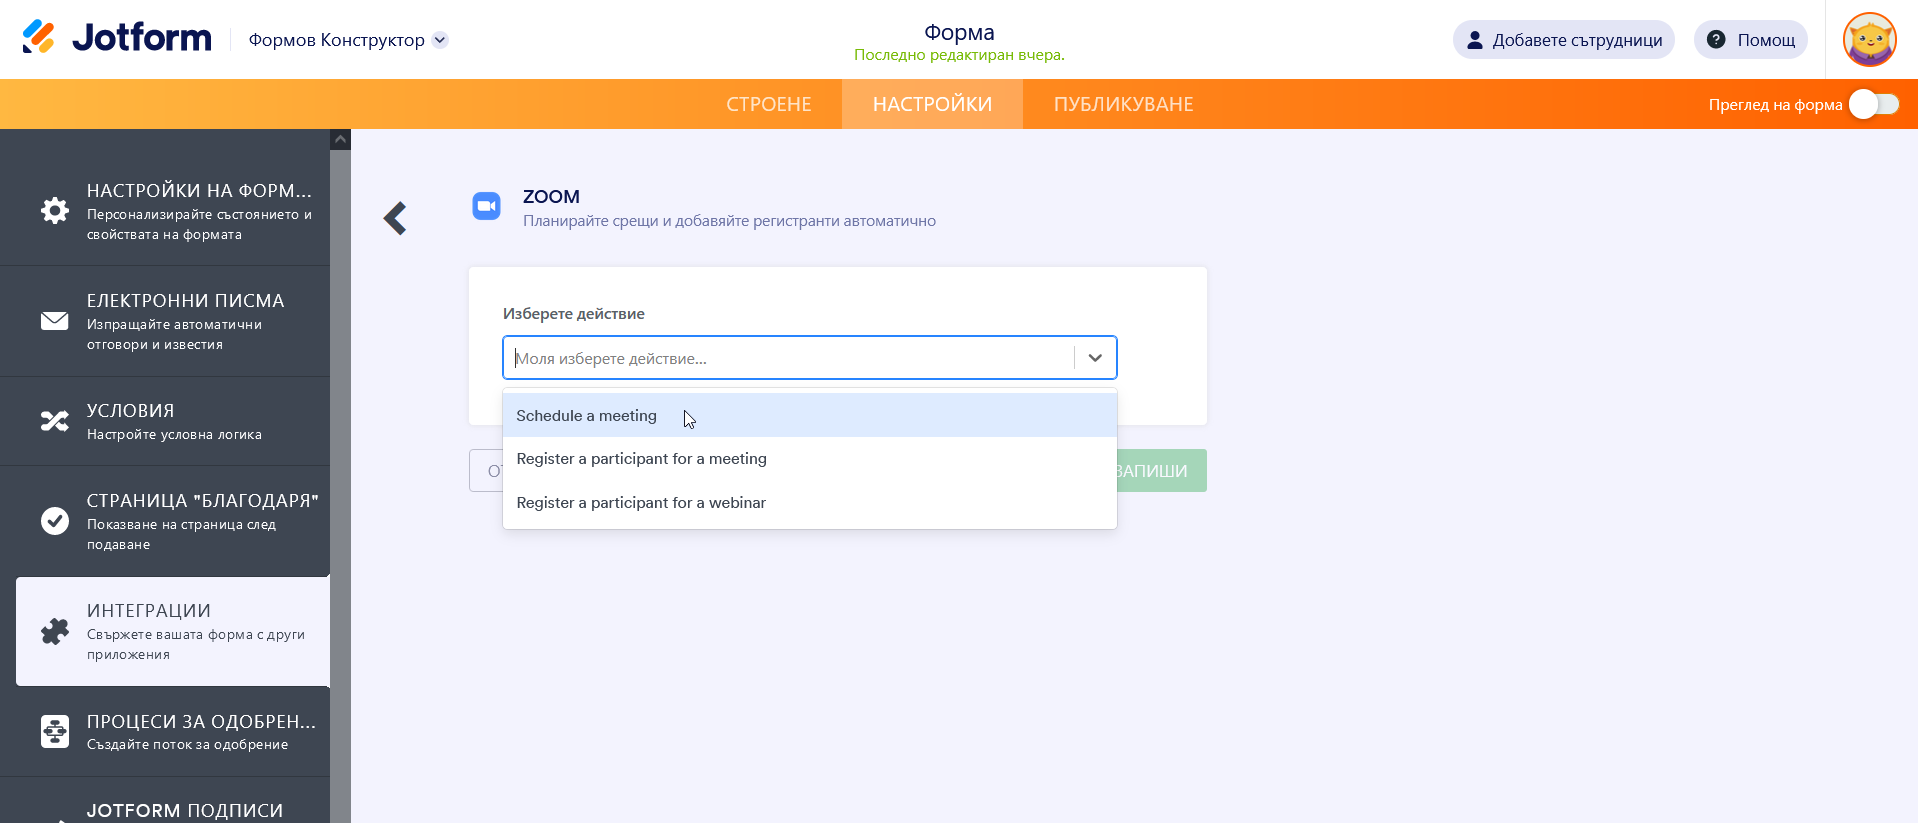Switch to the СТРОЕНЕ tab

pos(768,104)
